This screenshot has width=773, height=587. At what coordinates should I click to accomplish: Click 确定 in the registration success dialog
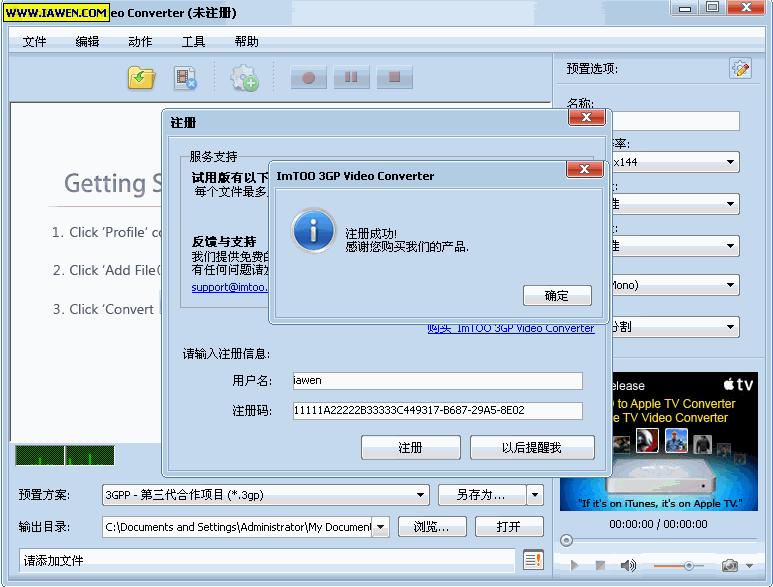(557, 296)
